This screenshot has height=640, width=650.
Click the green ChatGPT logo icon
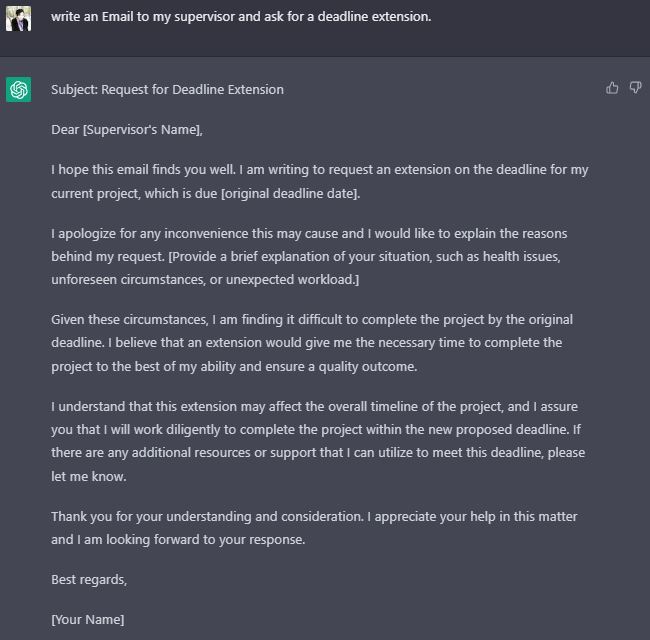[18, 90]
